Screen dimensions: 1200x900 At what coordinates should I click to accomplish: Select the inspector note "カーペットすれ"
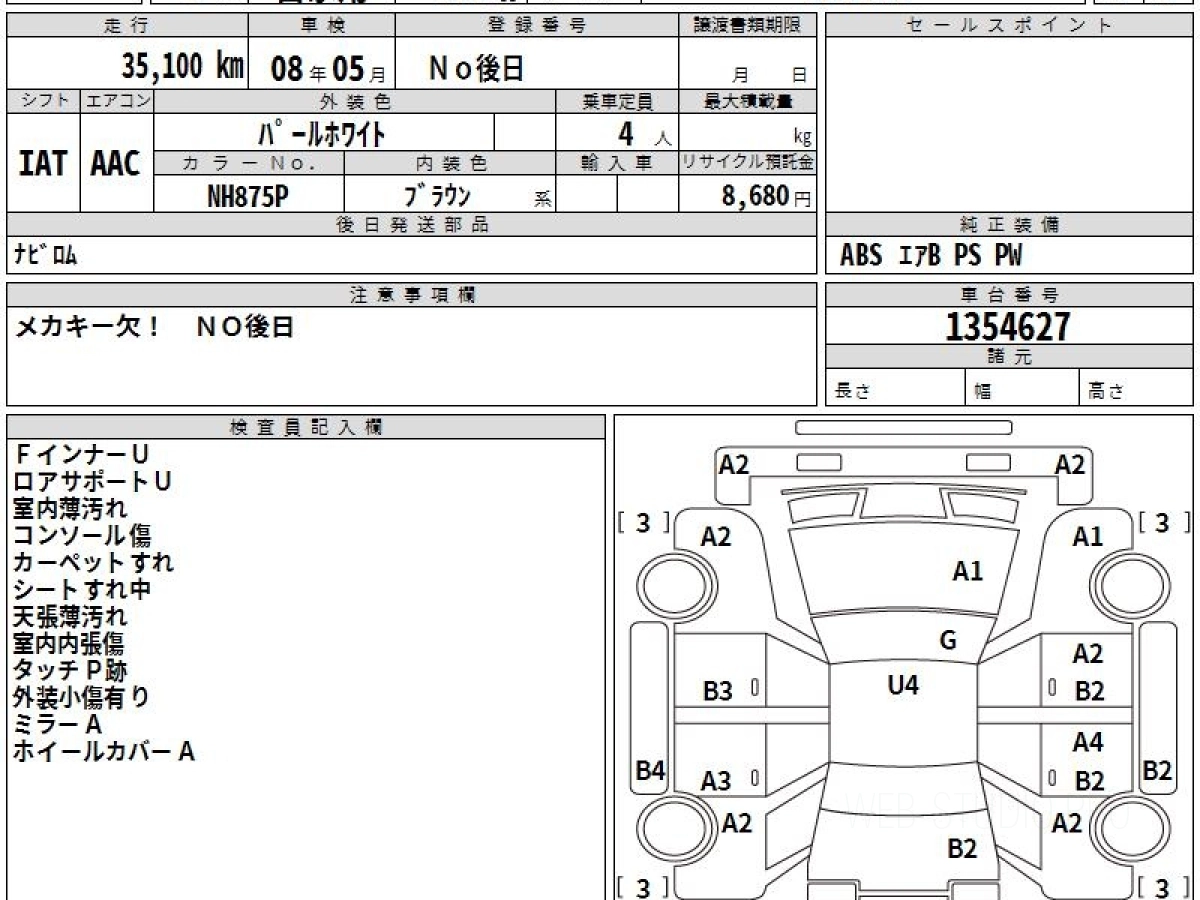(x=93, y=563)
